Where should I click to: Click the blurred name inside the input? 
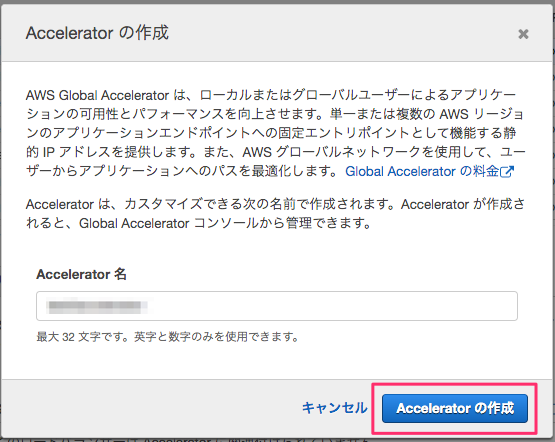[x=98, y=306]
